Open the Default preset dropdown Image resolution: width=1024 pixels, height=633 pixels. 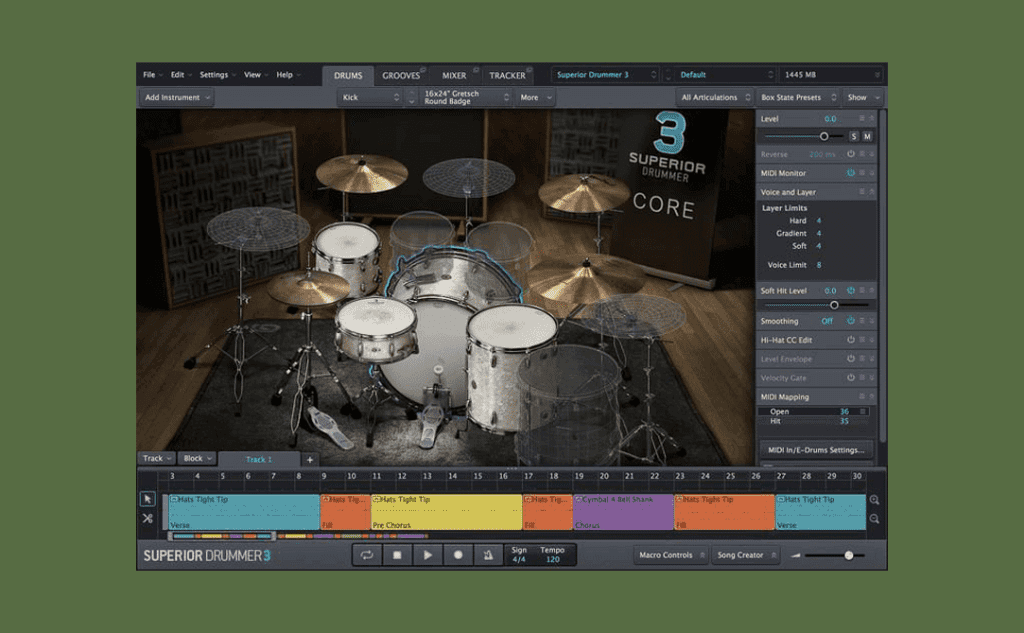coord(726,74)
